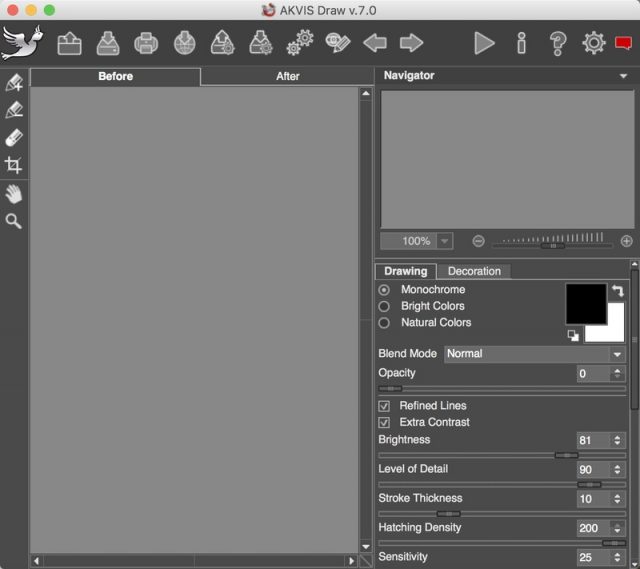The image size is (640, 569).
Task: Switch to the After tab
Action: pyautogui.click(x=287, y=76)
